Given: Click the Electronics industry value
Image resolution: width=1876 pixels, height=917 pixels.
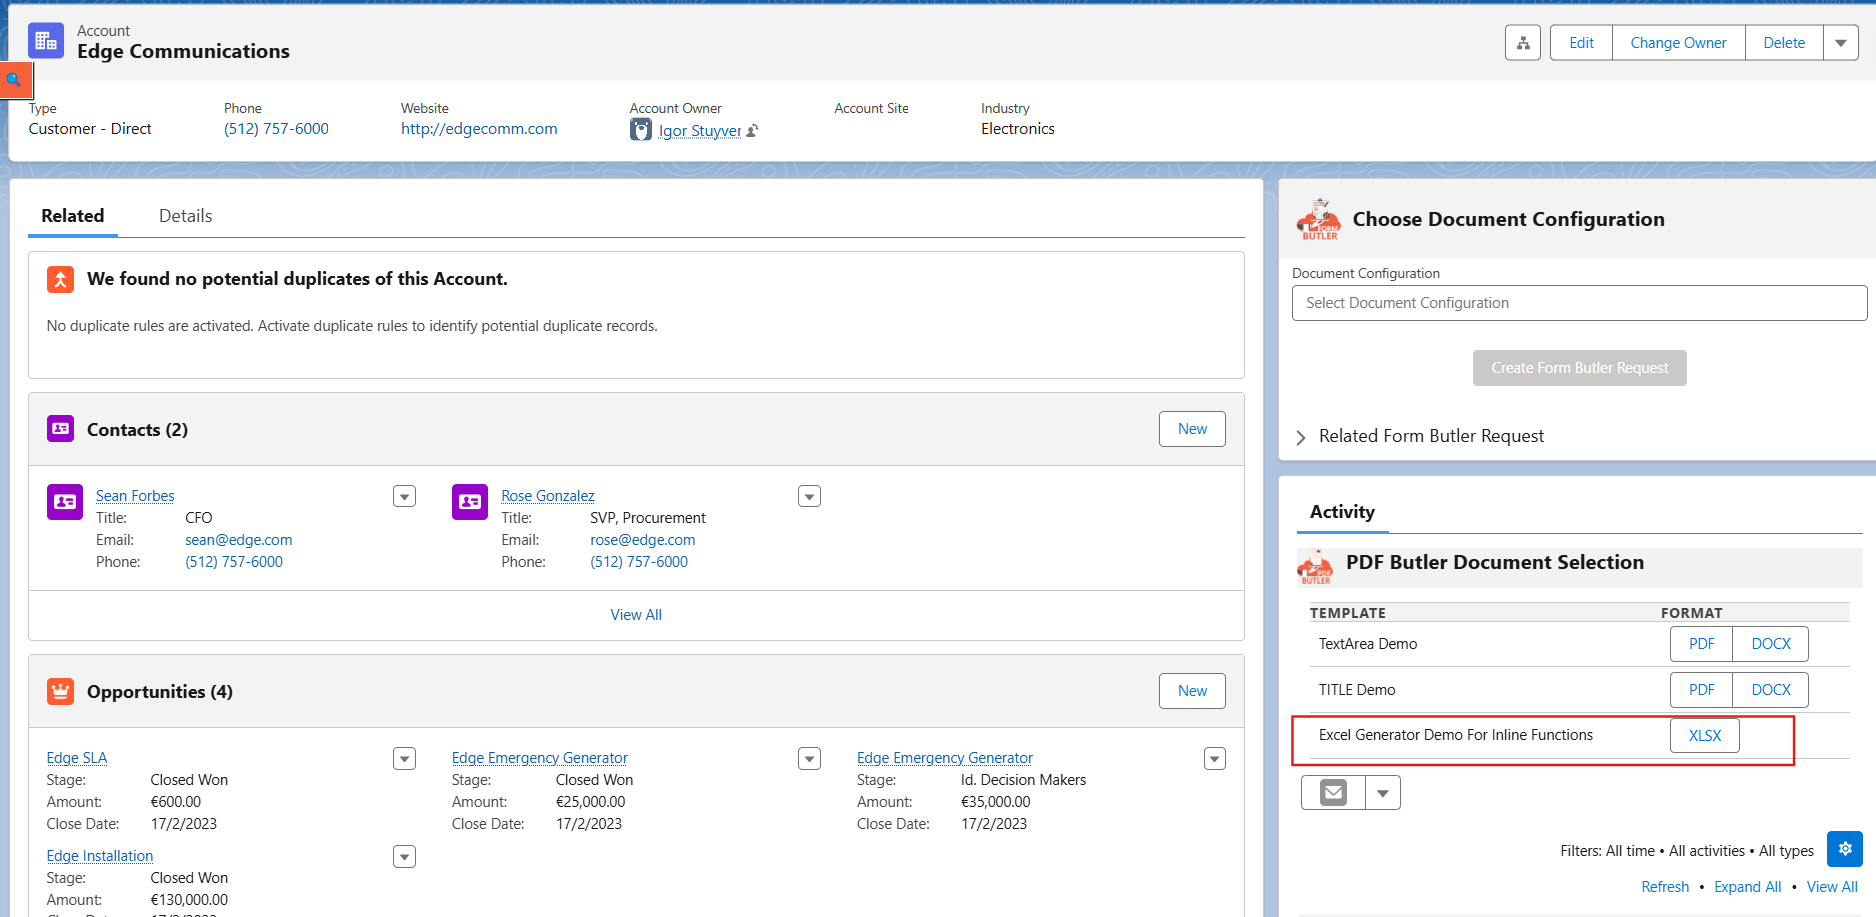Looking at the screenshot, I should click(1017, 129).
